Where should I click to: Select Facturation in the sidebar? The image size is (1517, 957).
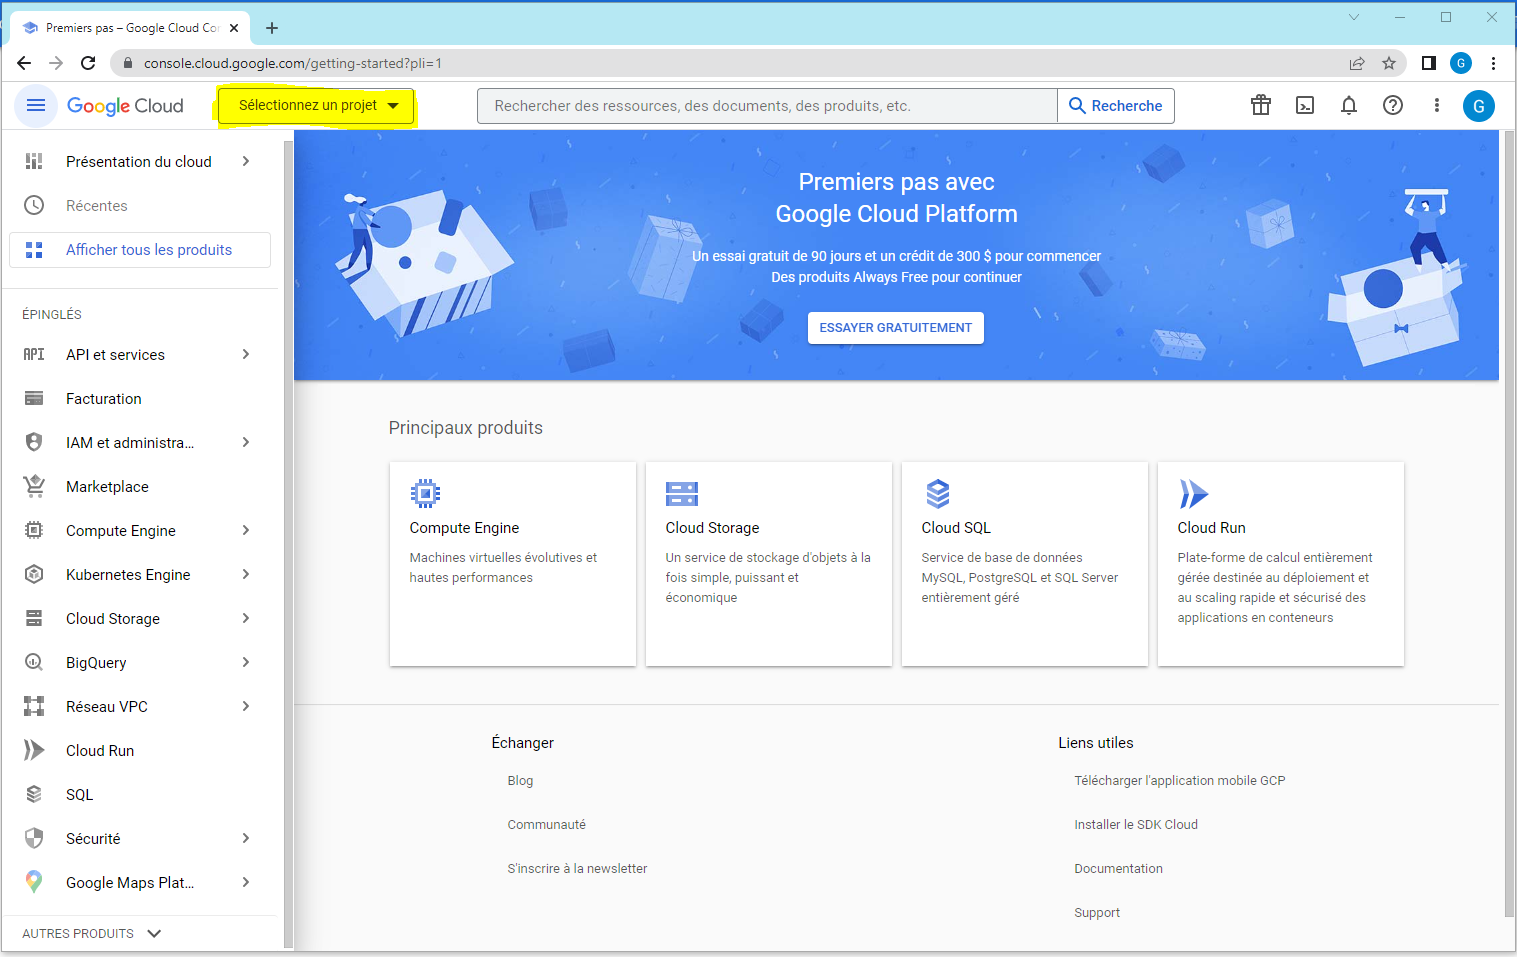tap(104, 399)
